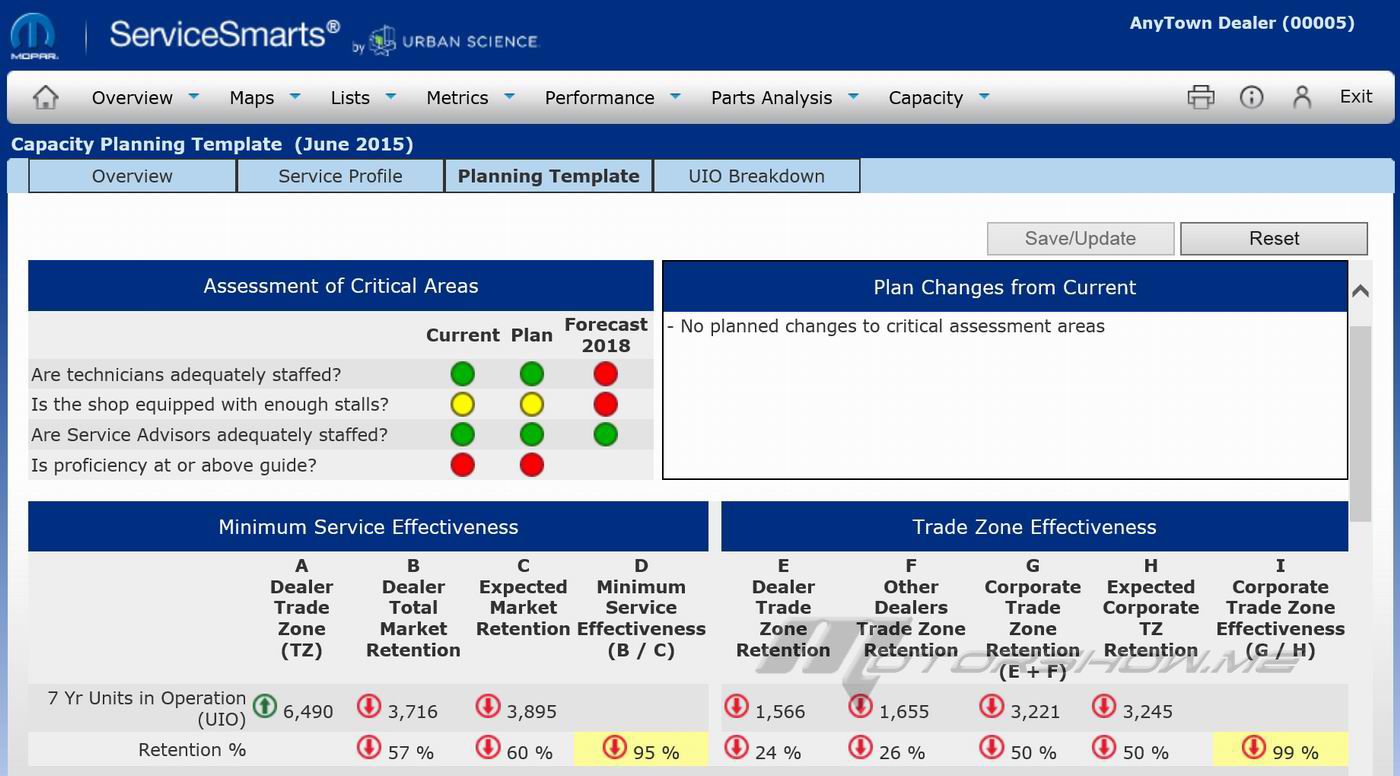Click the Lists menu label

pyautogui.click(x=350, y=97)
